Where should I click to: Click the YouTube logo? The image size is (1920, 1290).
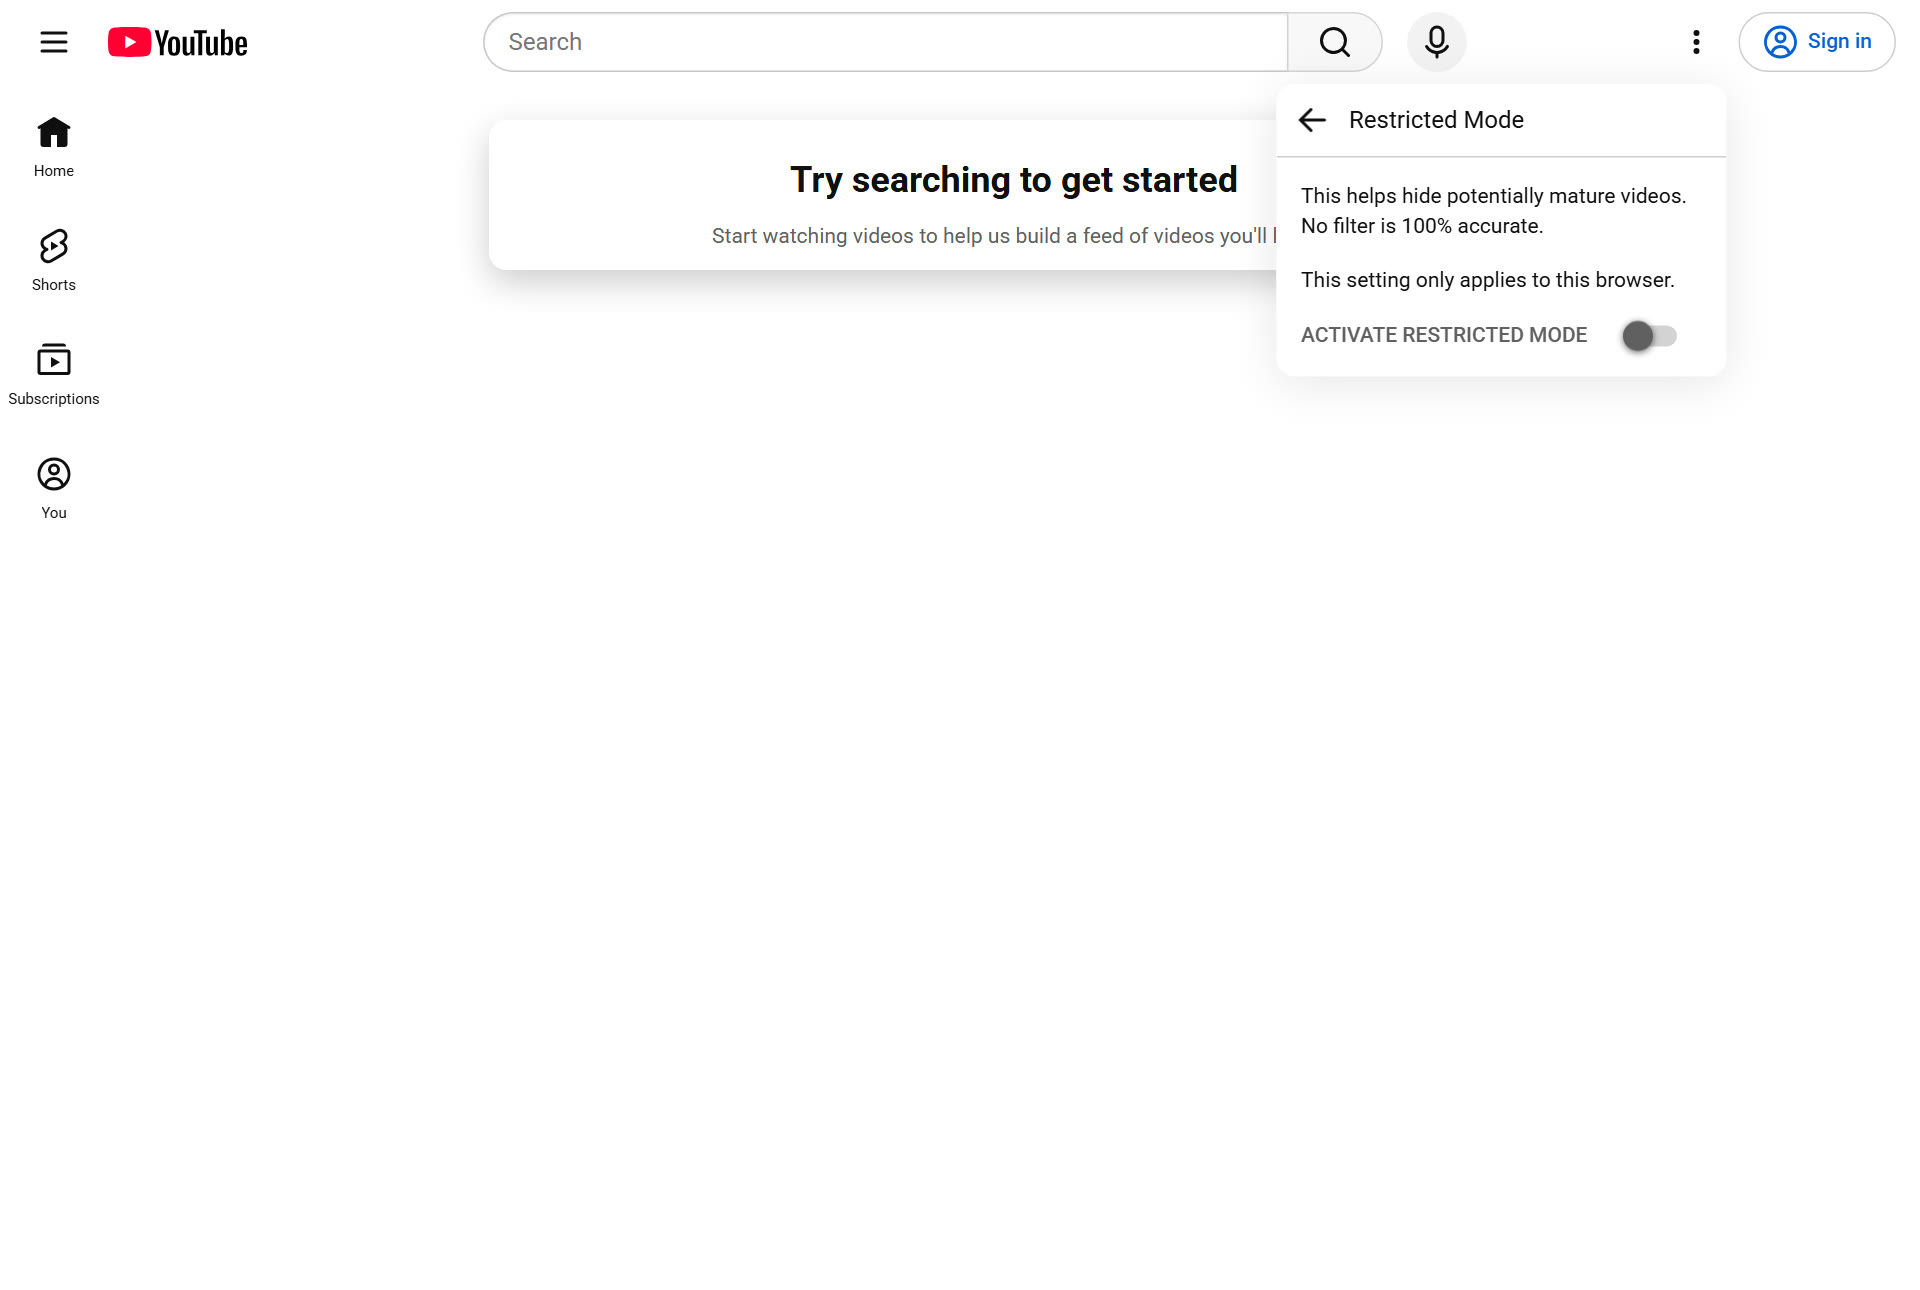(x=178, y=42)
